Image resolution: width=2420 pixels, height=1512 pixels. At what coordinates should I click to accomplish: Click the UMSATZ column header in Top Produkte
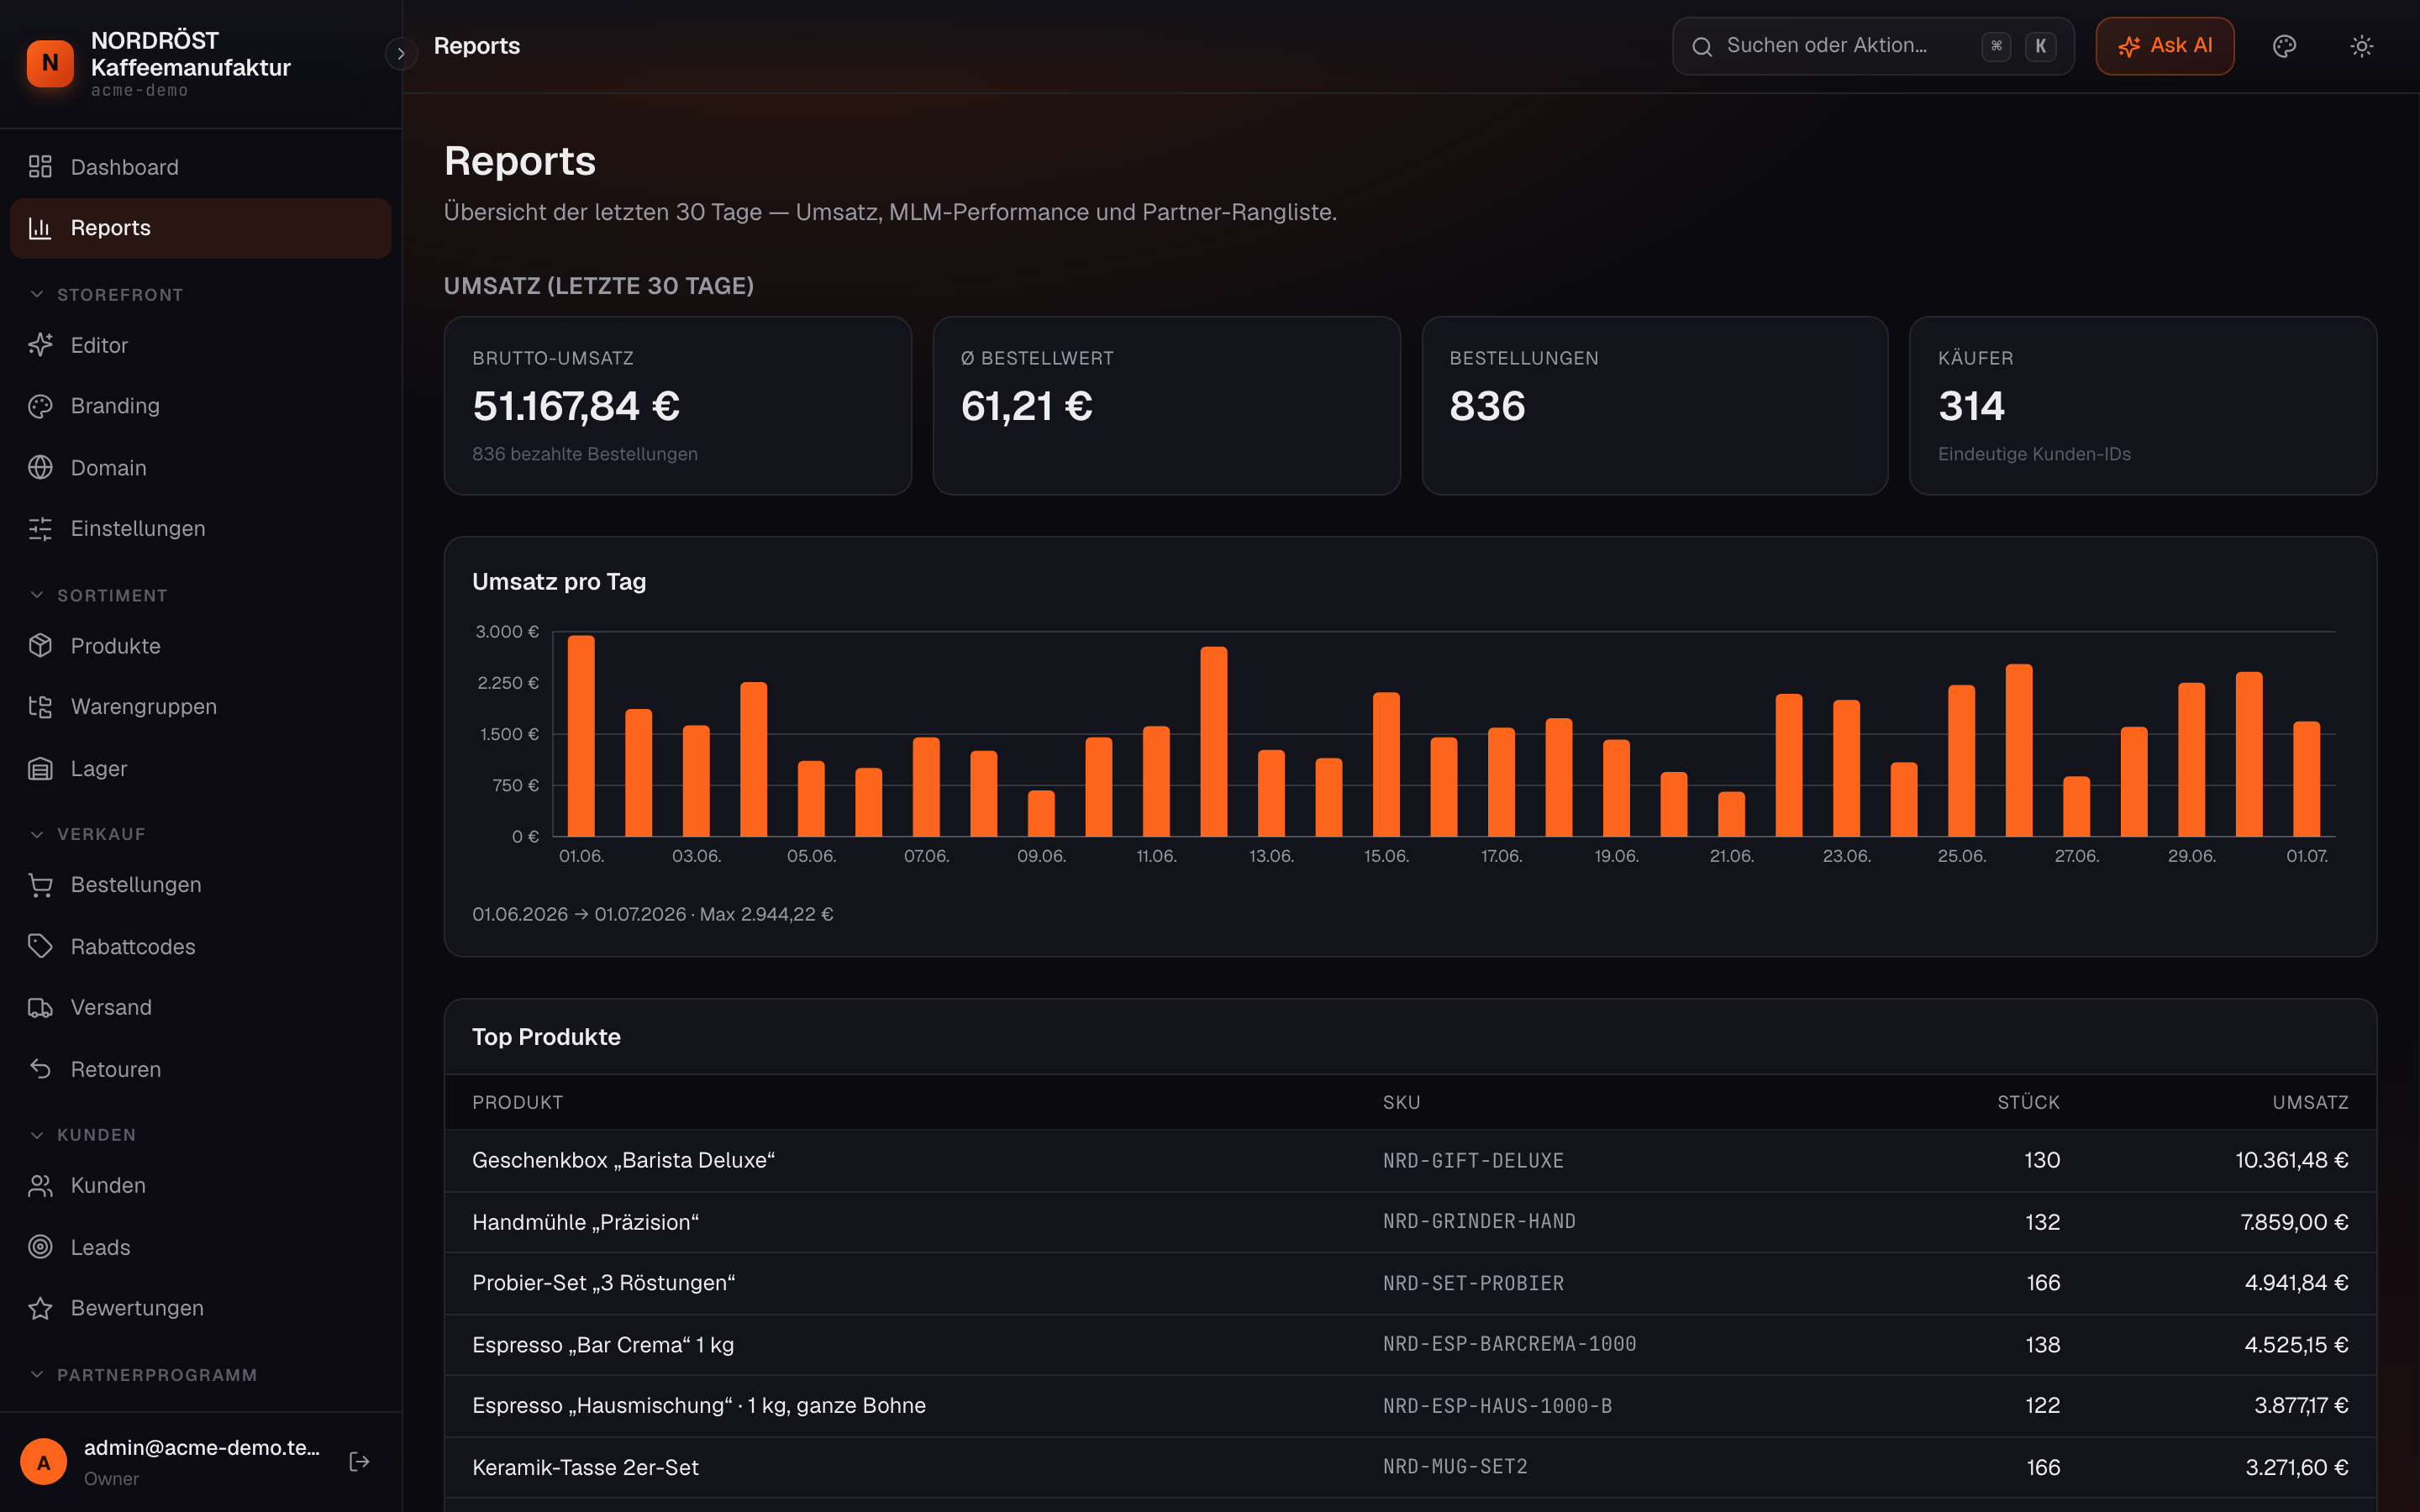click(2310, 1102)
